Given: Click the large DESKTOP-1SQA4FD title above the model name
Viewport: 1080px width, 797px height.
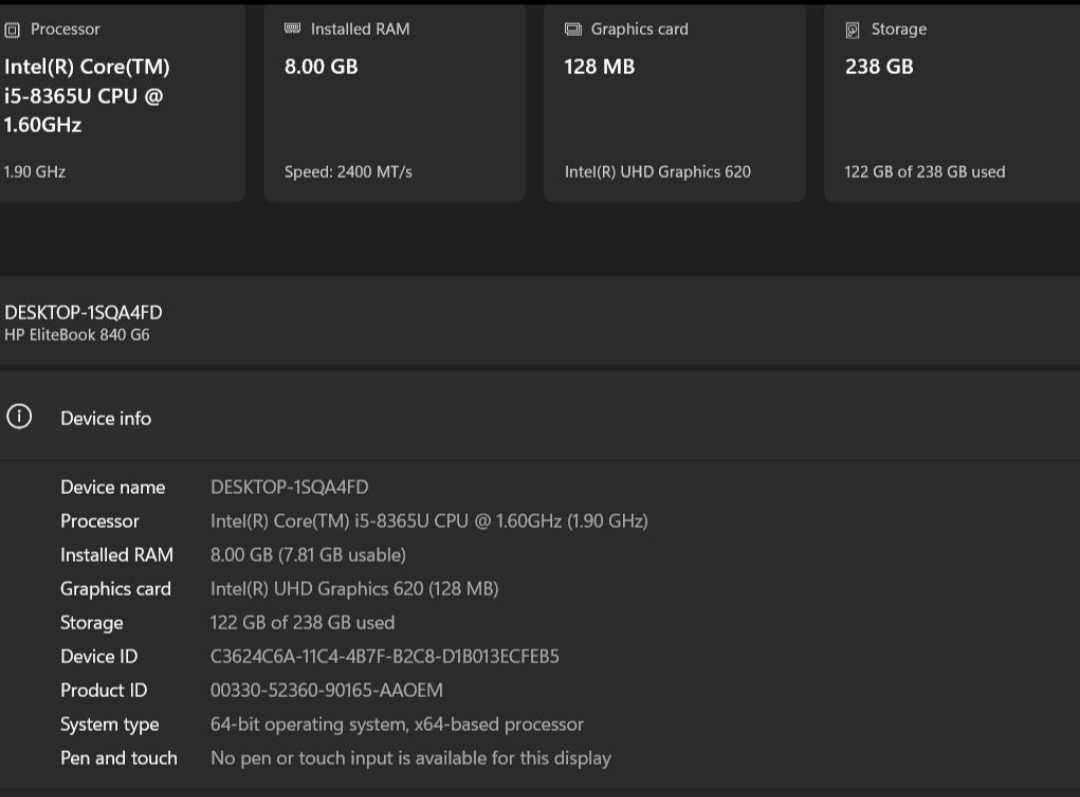Looking at the screenshot, I should 83,313.
